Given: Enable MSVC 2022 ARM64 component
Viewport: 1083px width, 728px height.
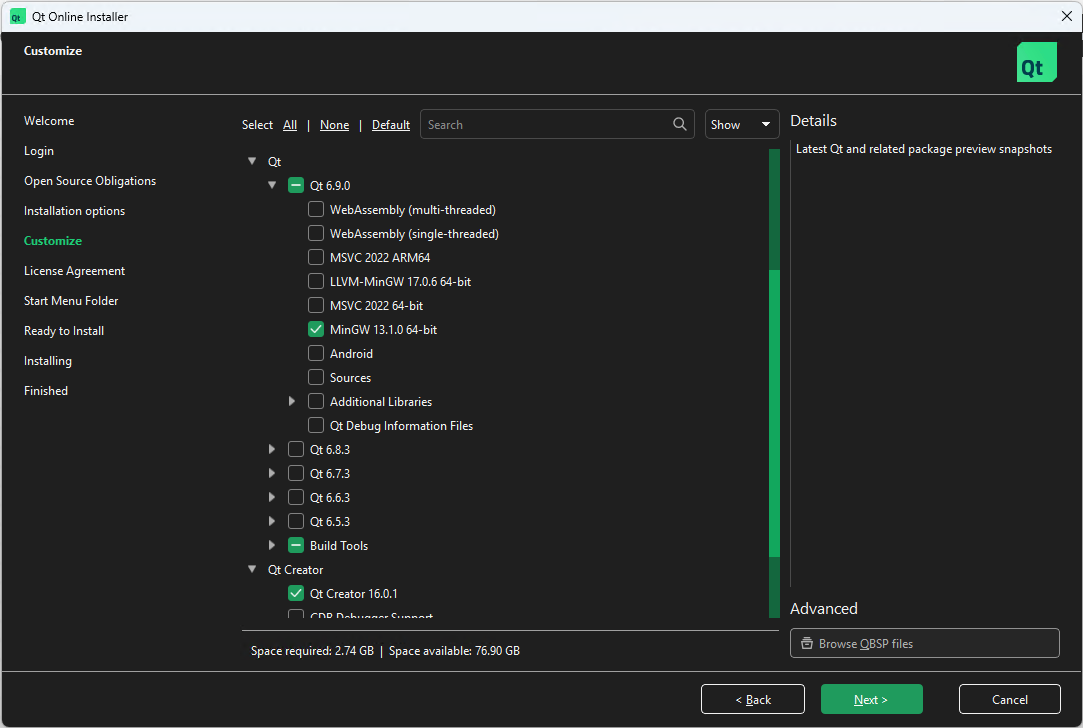Looking at the screenshot, I should pyautogui.click(x=316, y=258).
